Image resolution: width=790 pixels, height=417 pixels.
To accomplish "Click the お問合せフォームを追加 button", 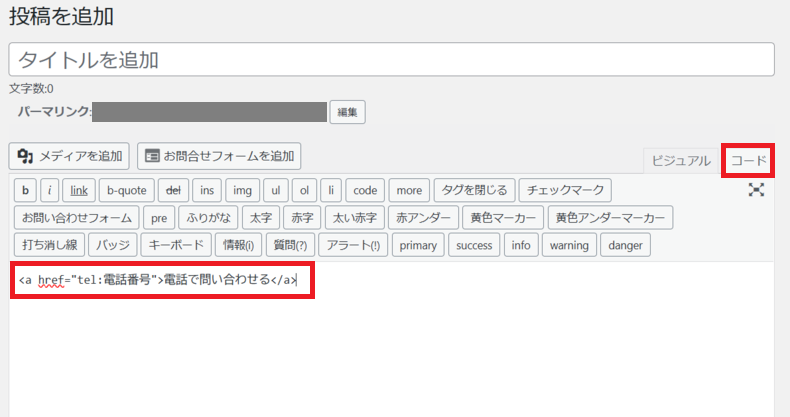I will pyautogui.click(x=219, y=156).
